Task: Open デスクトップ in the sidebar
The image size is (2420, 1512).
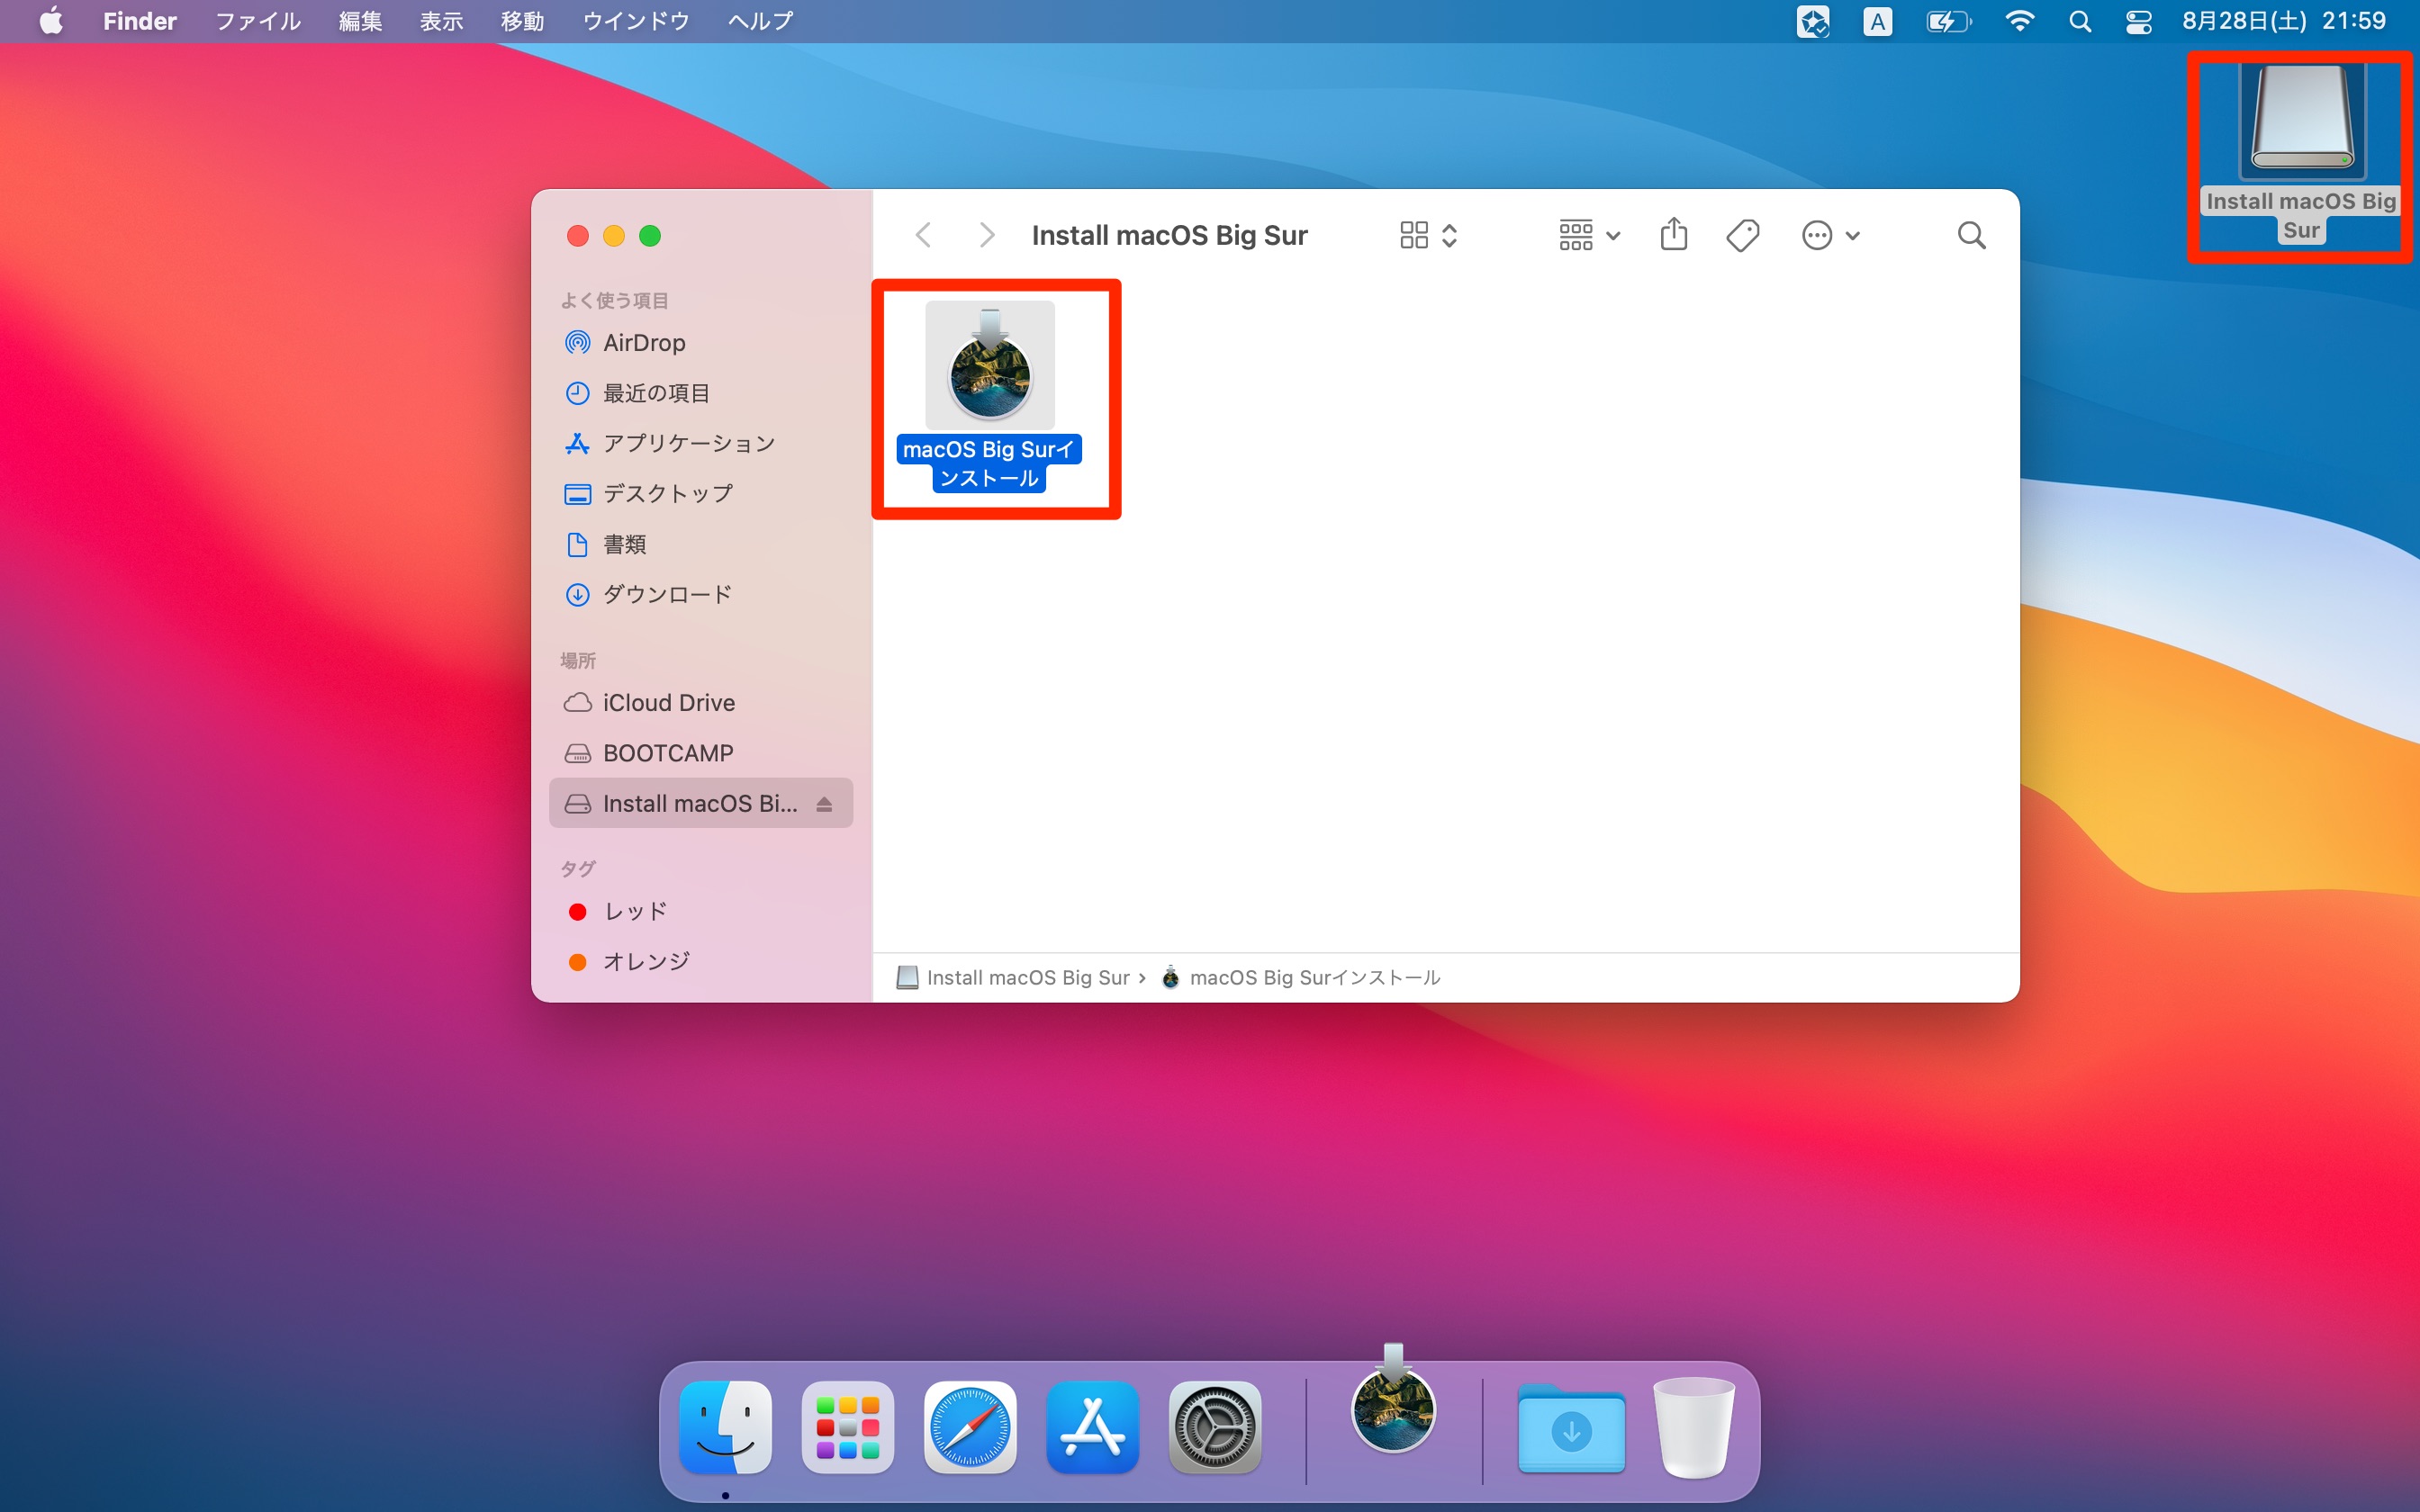Action: click(700, 493)
